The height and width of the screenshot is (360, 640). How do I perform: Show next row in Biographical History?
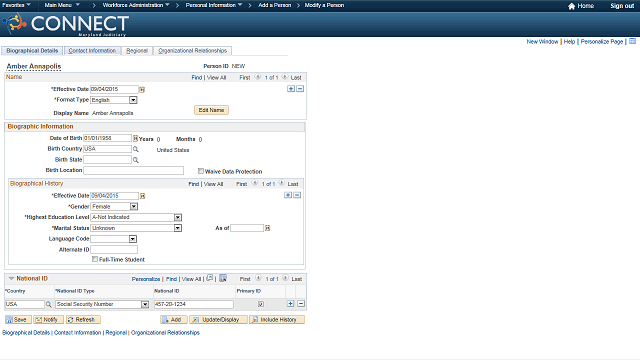tap(281, 183)
